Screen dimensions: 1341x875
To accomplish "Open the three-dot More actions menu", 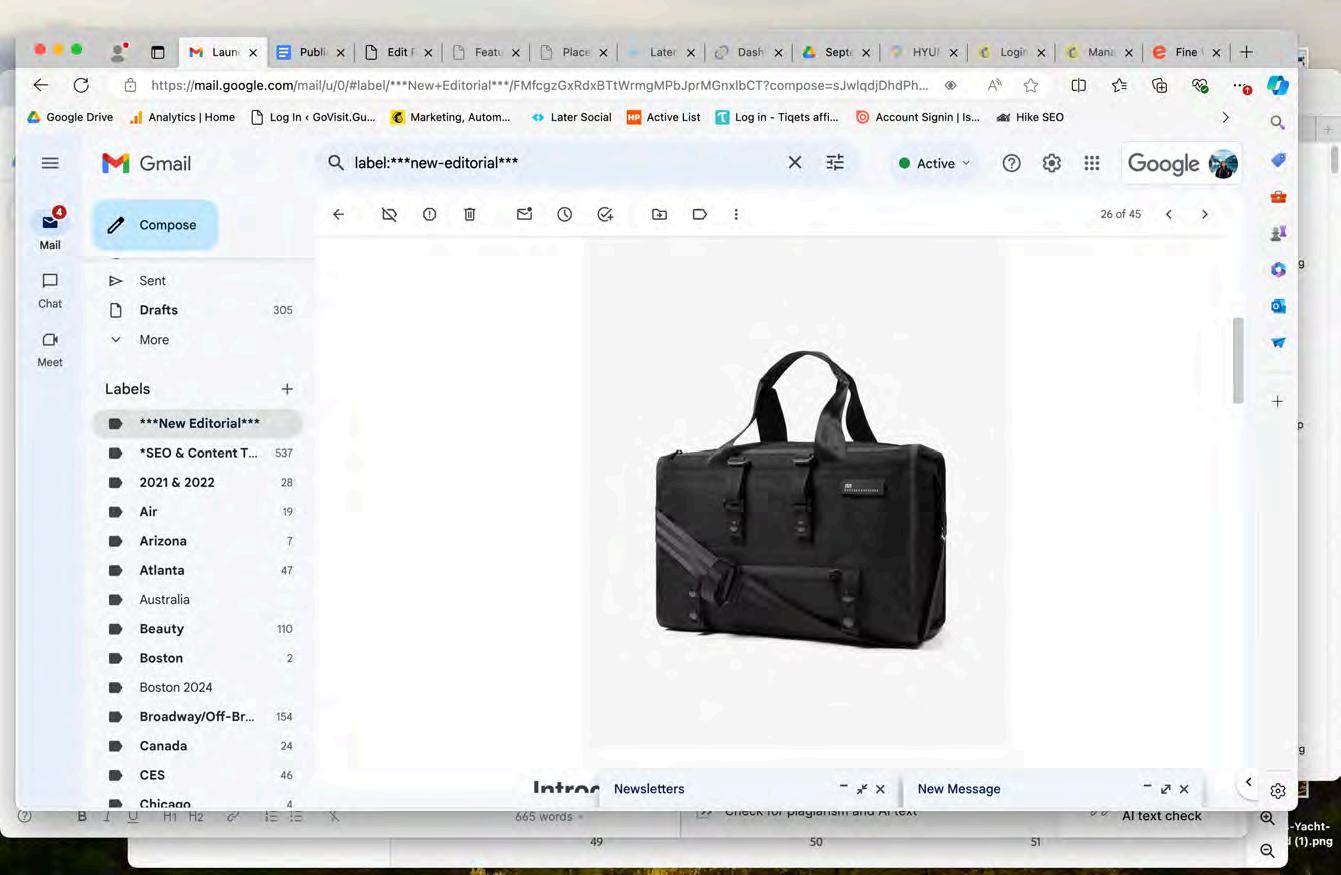I will click(x=736, y=214).
